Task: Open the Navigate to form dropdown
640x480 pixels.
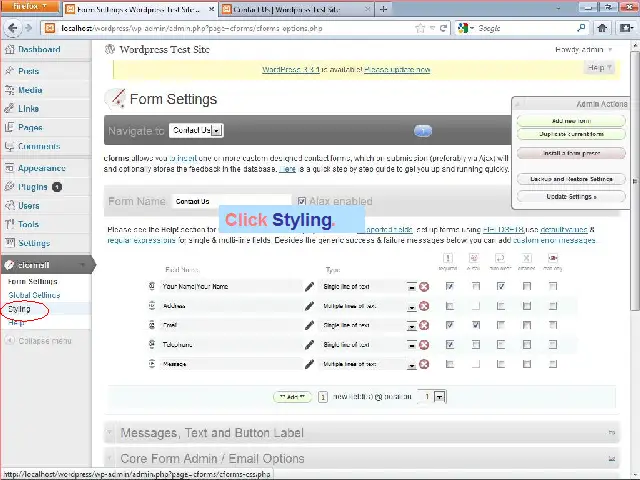Action: point(196,131)
